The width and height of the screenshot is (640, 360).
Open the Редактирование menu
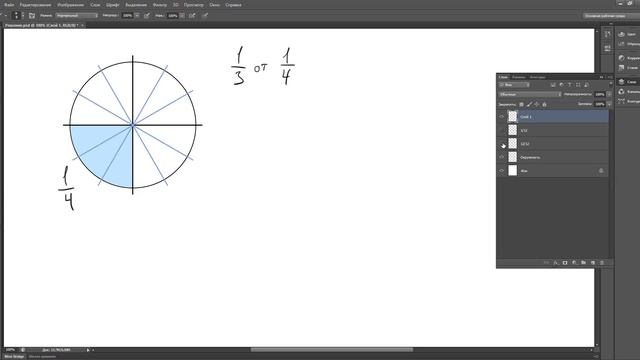36,5
